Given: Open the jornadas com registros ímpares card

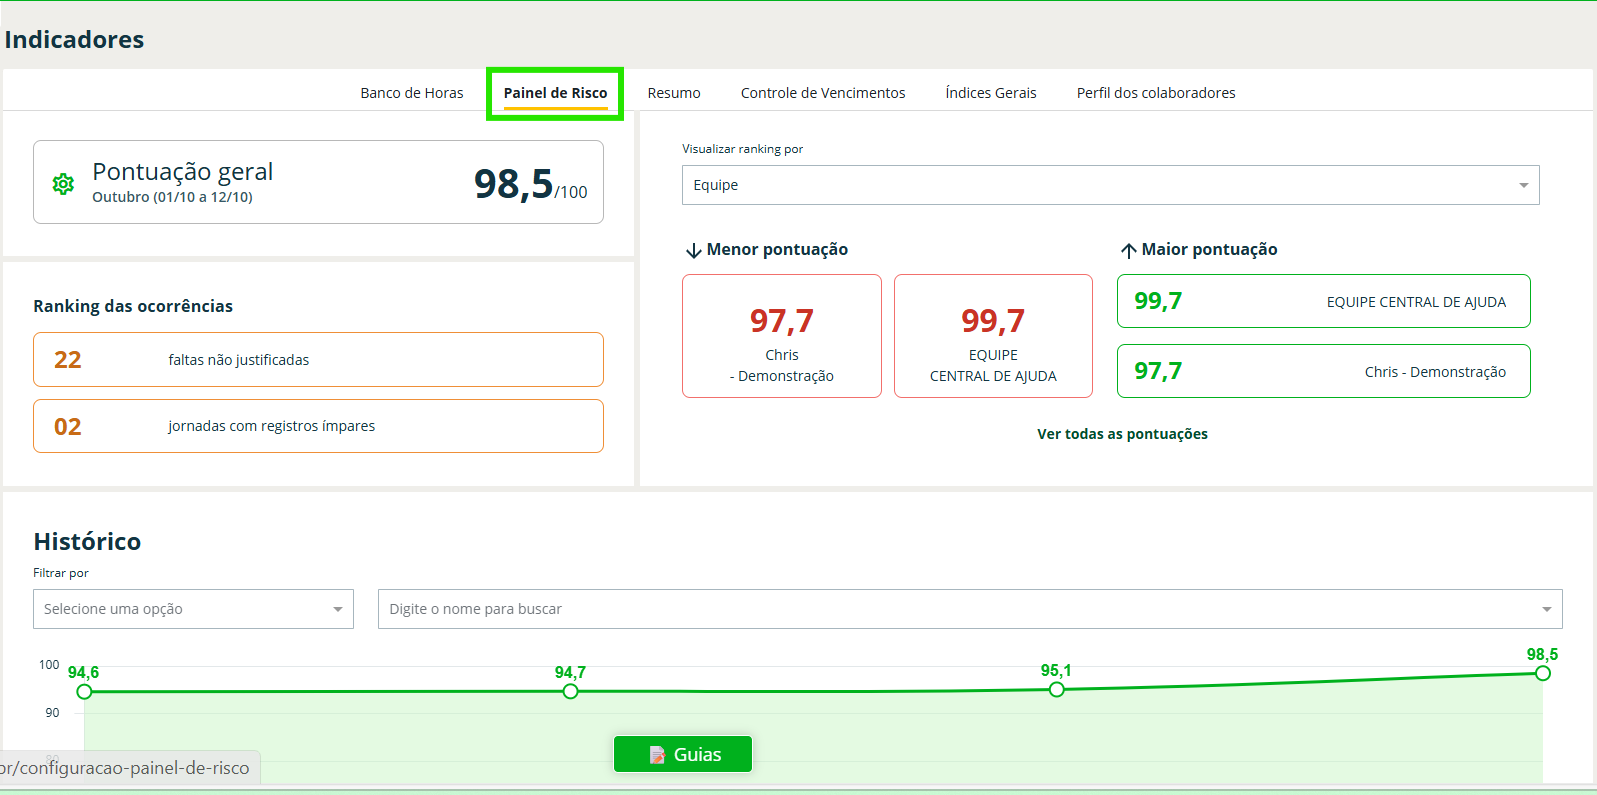Looking at the screenshot, I should tap(318, 426).
